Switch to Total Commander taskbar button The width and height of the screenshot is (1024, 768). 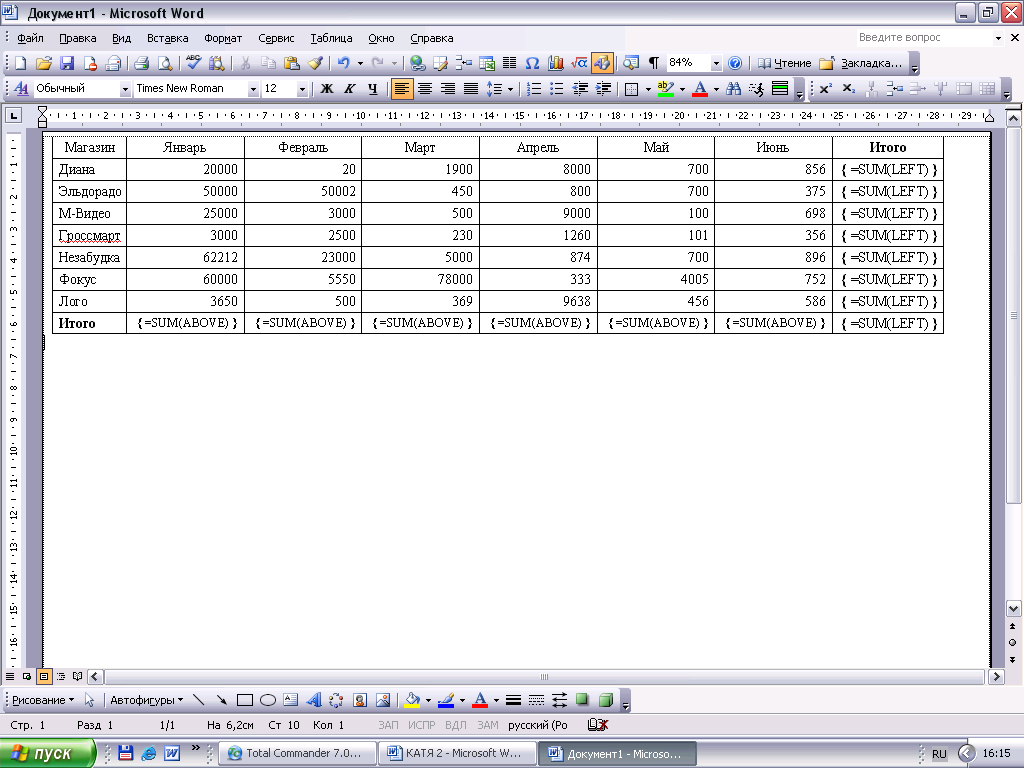pos(297,754)
